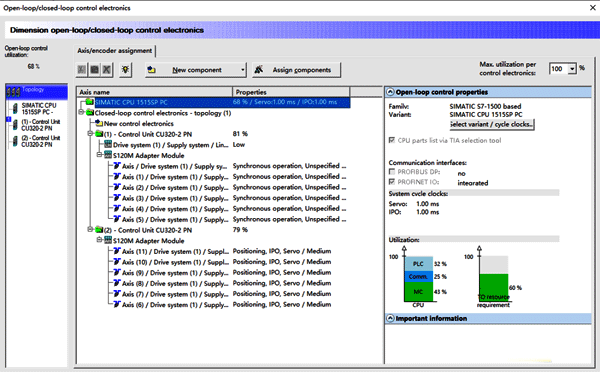Click the first grayed toolbar icon
This screenshot has height=372, width=600.
(82, 70)
